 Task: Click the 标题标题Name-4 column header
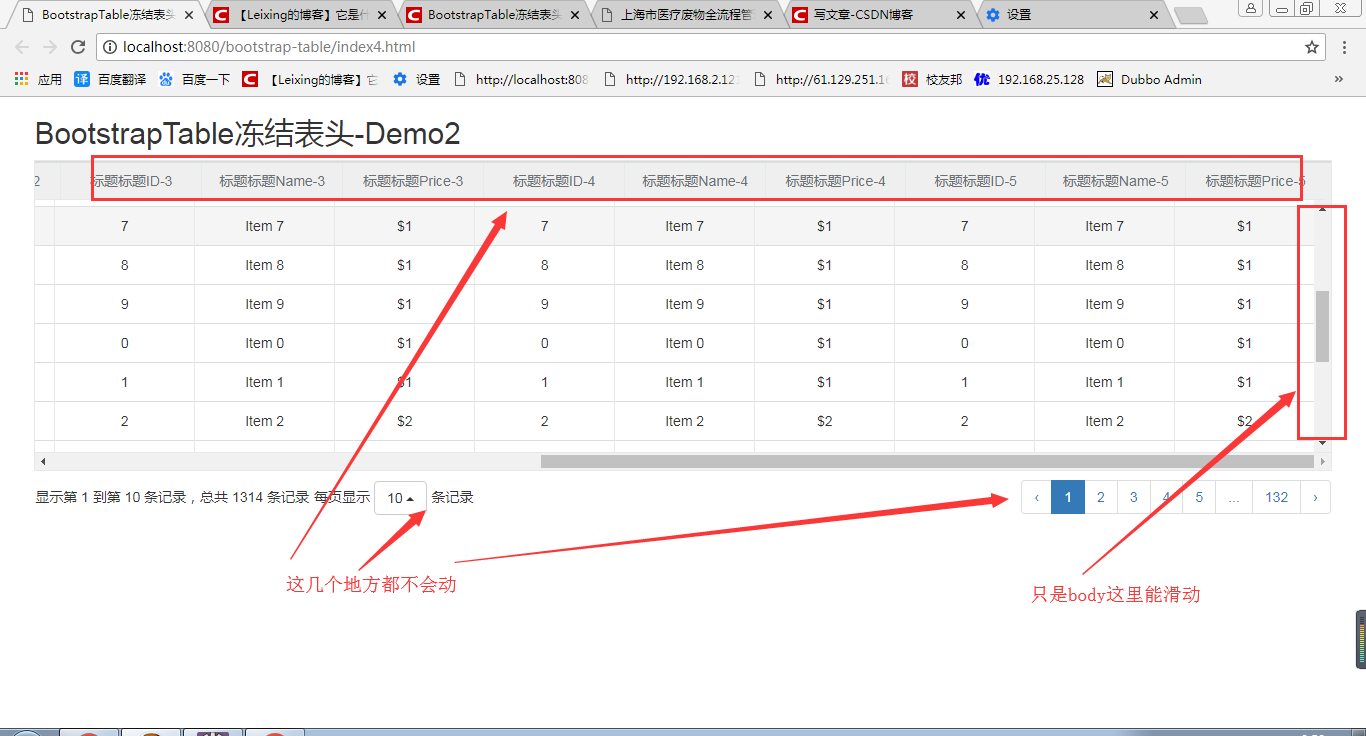[x=695, y=181]
